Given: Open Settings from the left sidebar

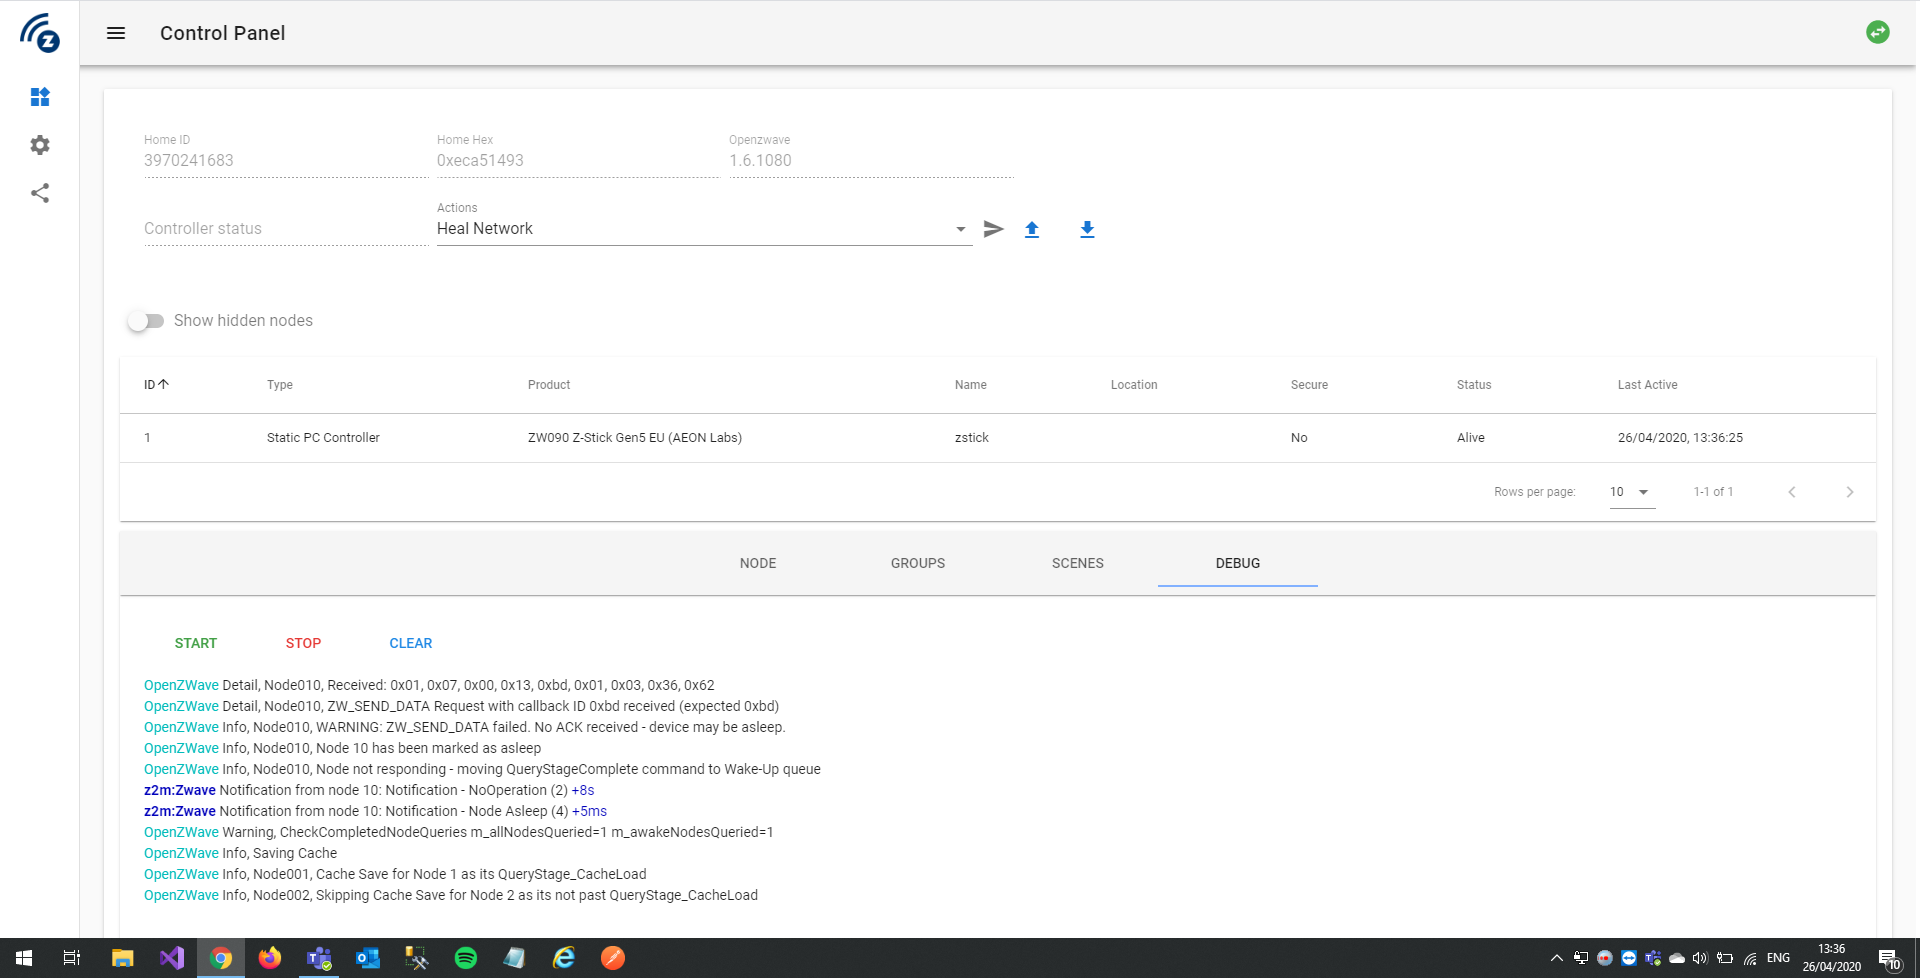Looking at the screenshot, I should click(40, 145).
